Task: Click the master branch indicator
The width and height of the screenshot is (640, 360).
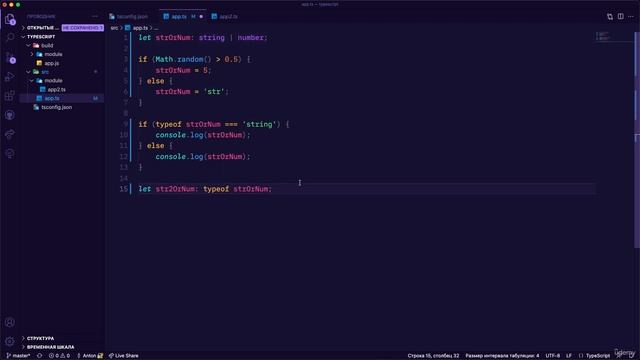Action: pyautogui.click(x=18, y=356)
